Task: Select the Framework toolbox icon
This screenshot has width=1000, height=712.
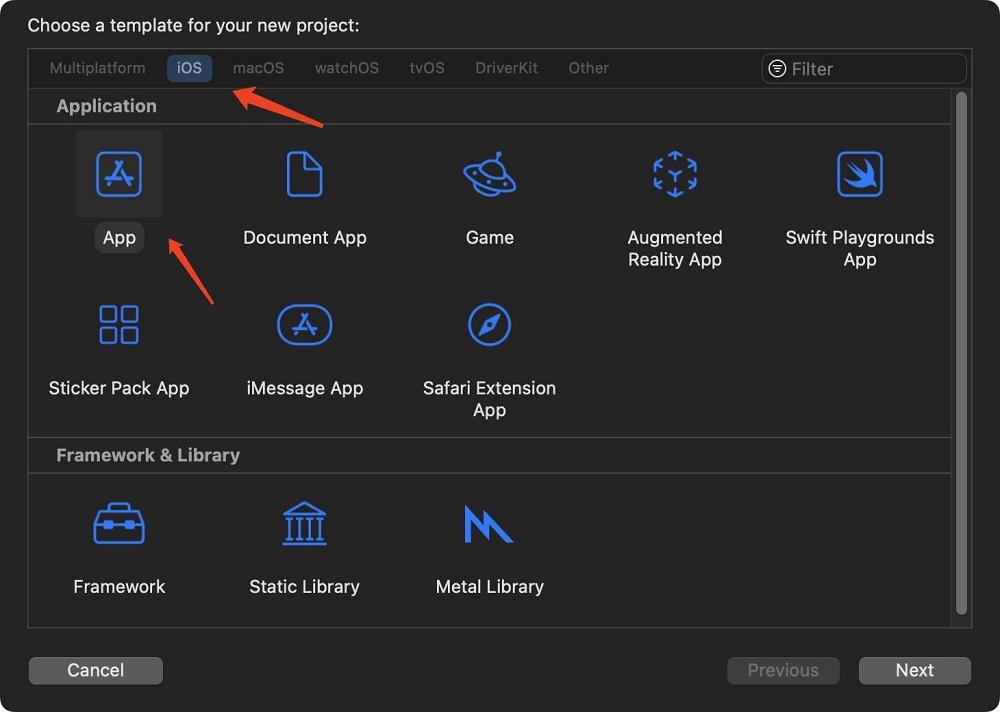Action: pyautogui.click(x=119, y=523)
